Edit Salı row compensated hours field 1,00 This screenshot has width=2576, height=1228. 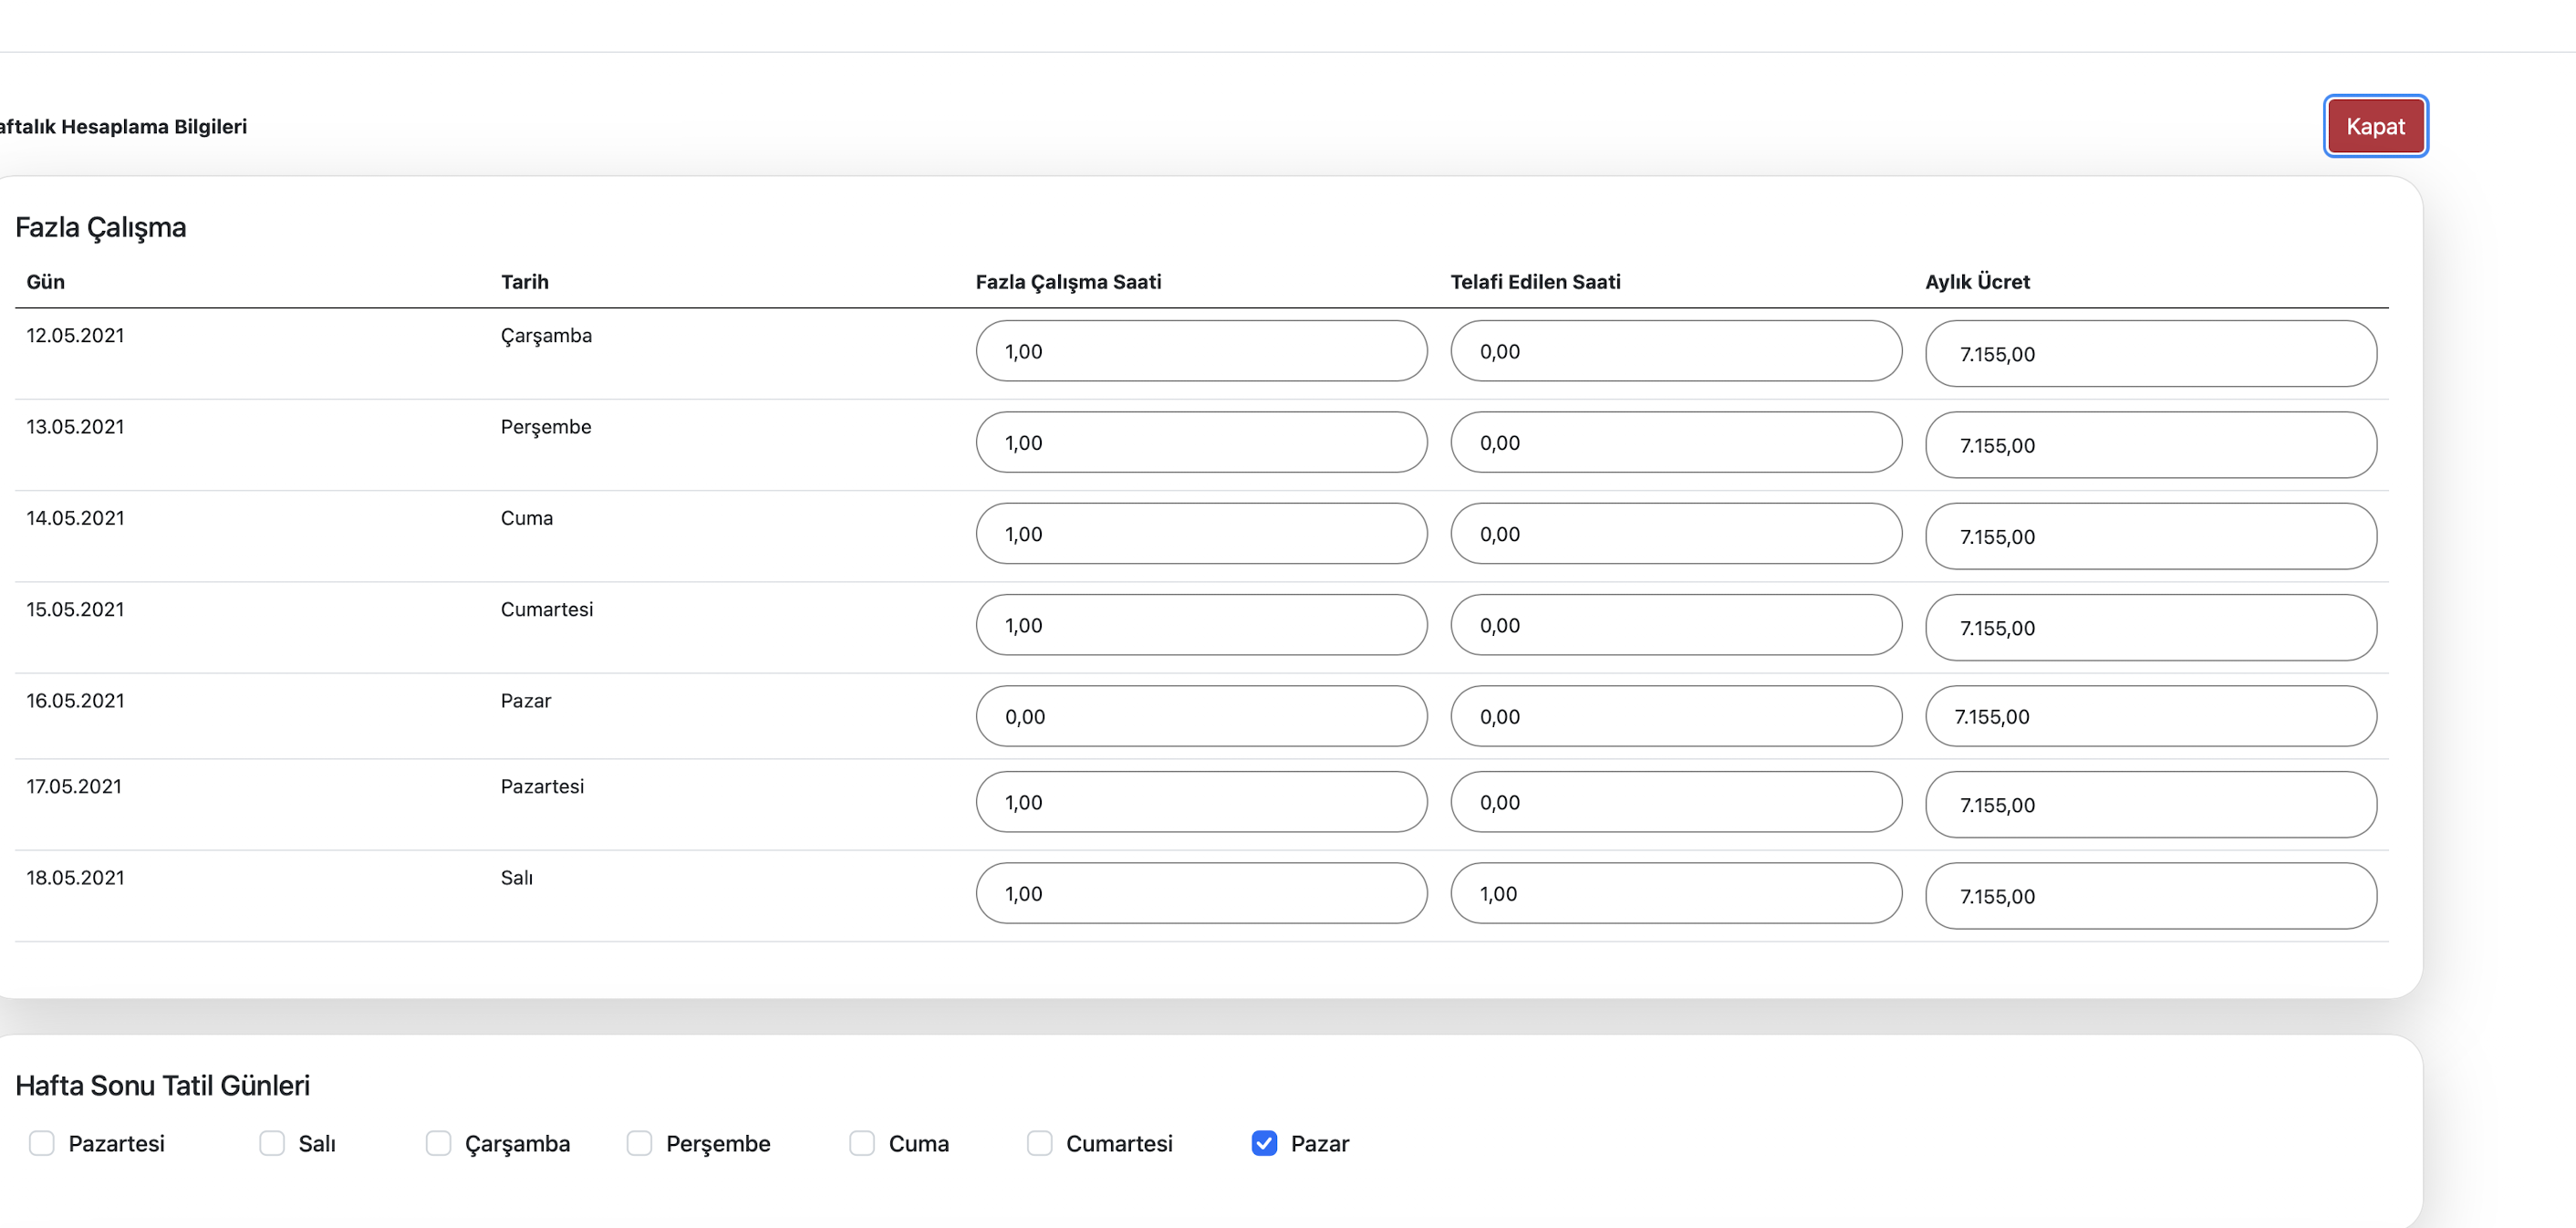coord(1675,894)
